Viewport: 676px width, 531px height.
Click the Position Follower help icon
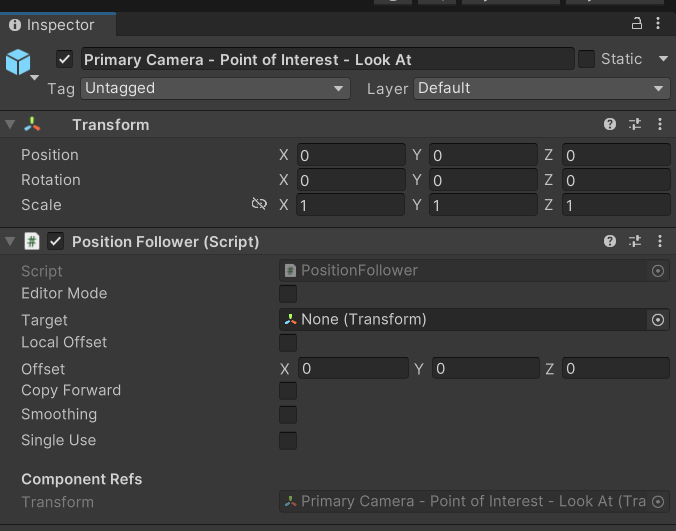(x=610, y=241)
